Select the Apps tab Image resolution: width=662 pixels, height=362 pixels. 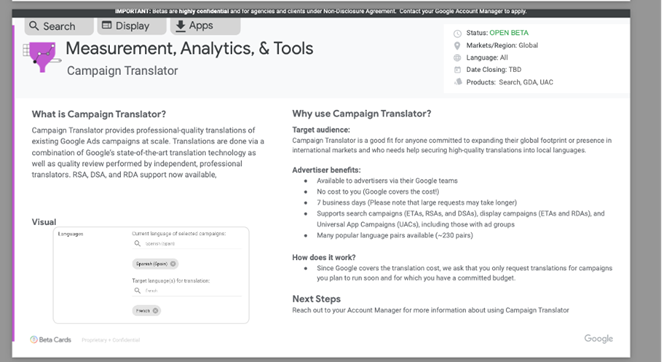[x=205, y=26]
